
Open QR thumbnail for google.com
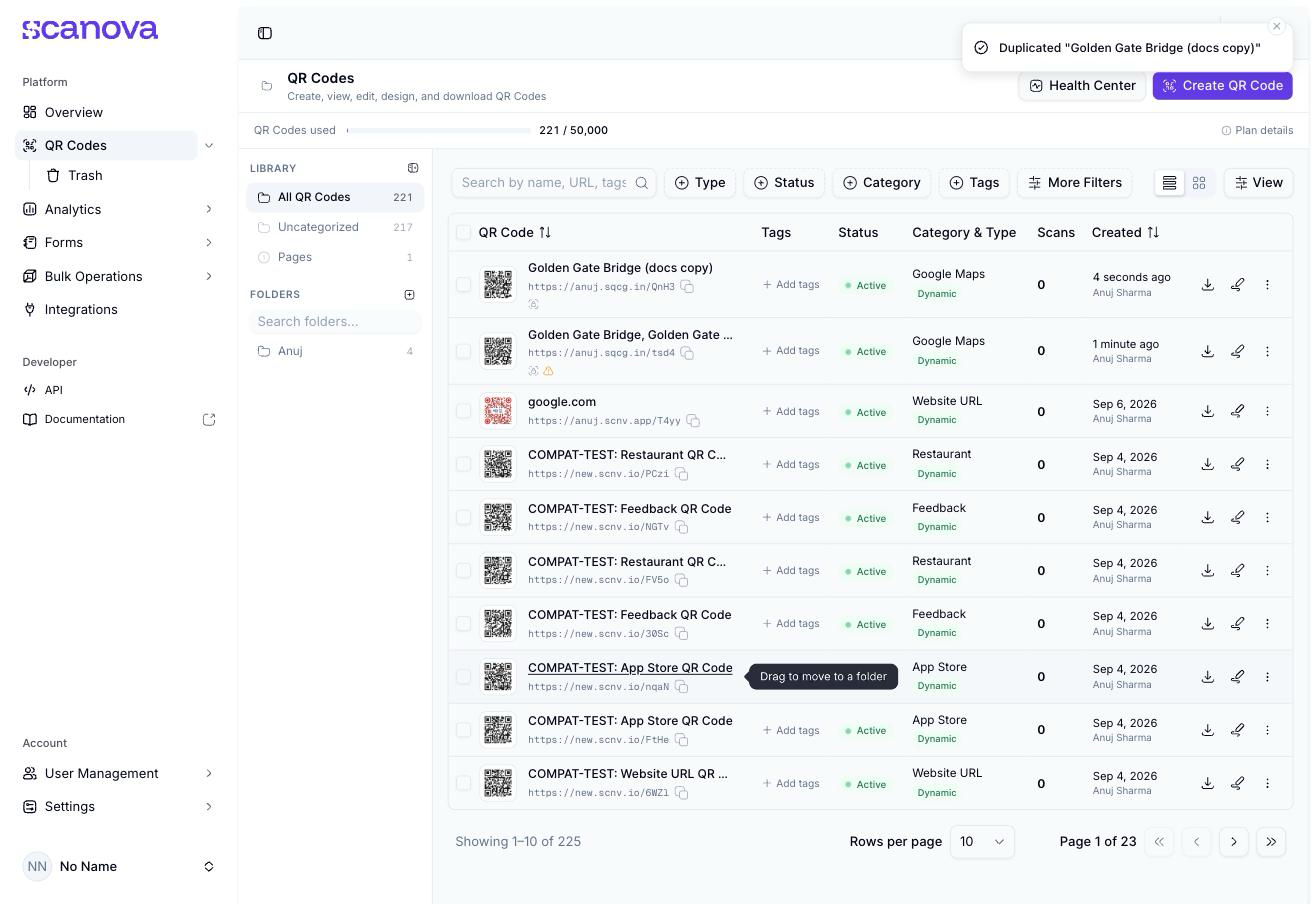[498, 411]
